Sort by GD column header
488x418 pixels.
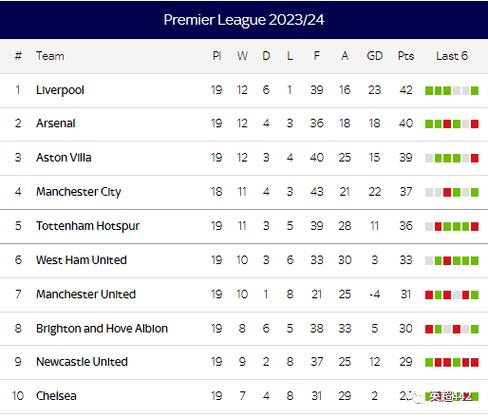(375, 56)
